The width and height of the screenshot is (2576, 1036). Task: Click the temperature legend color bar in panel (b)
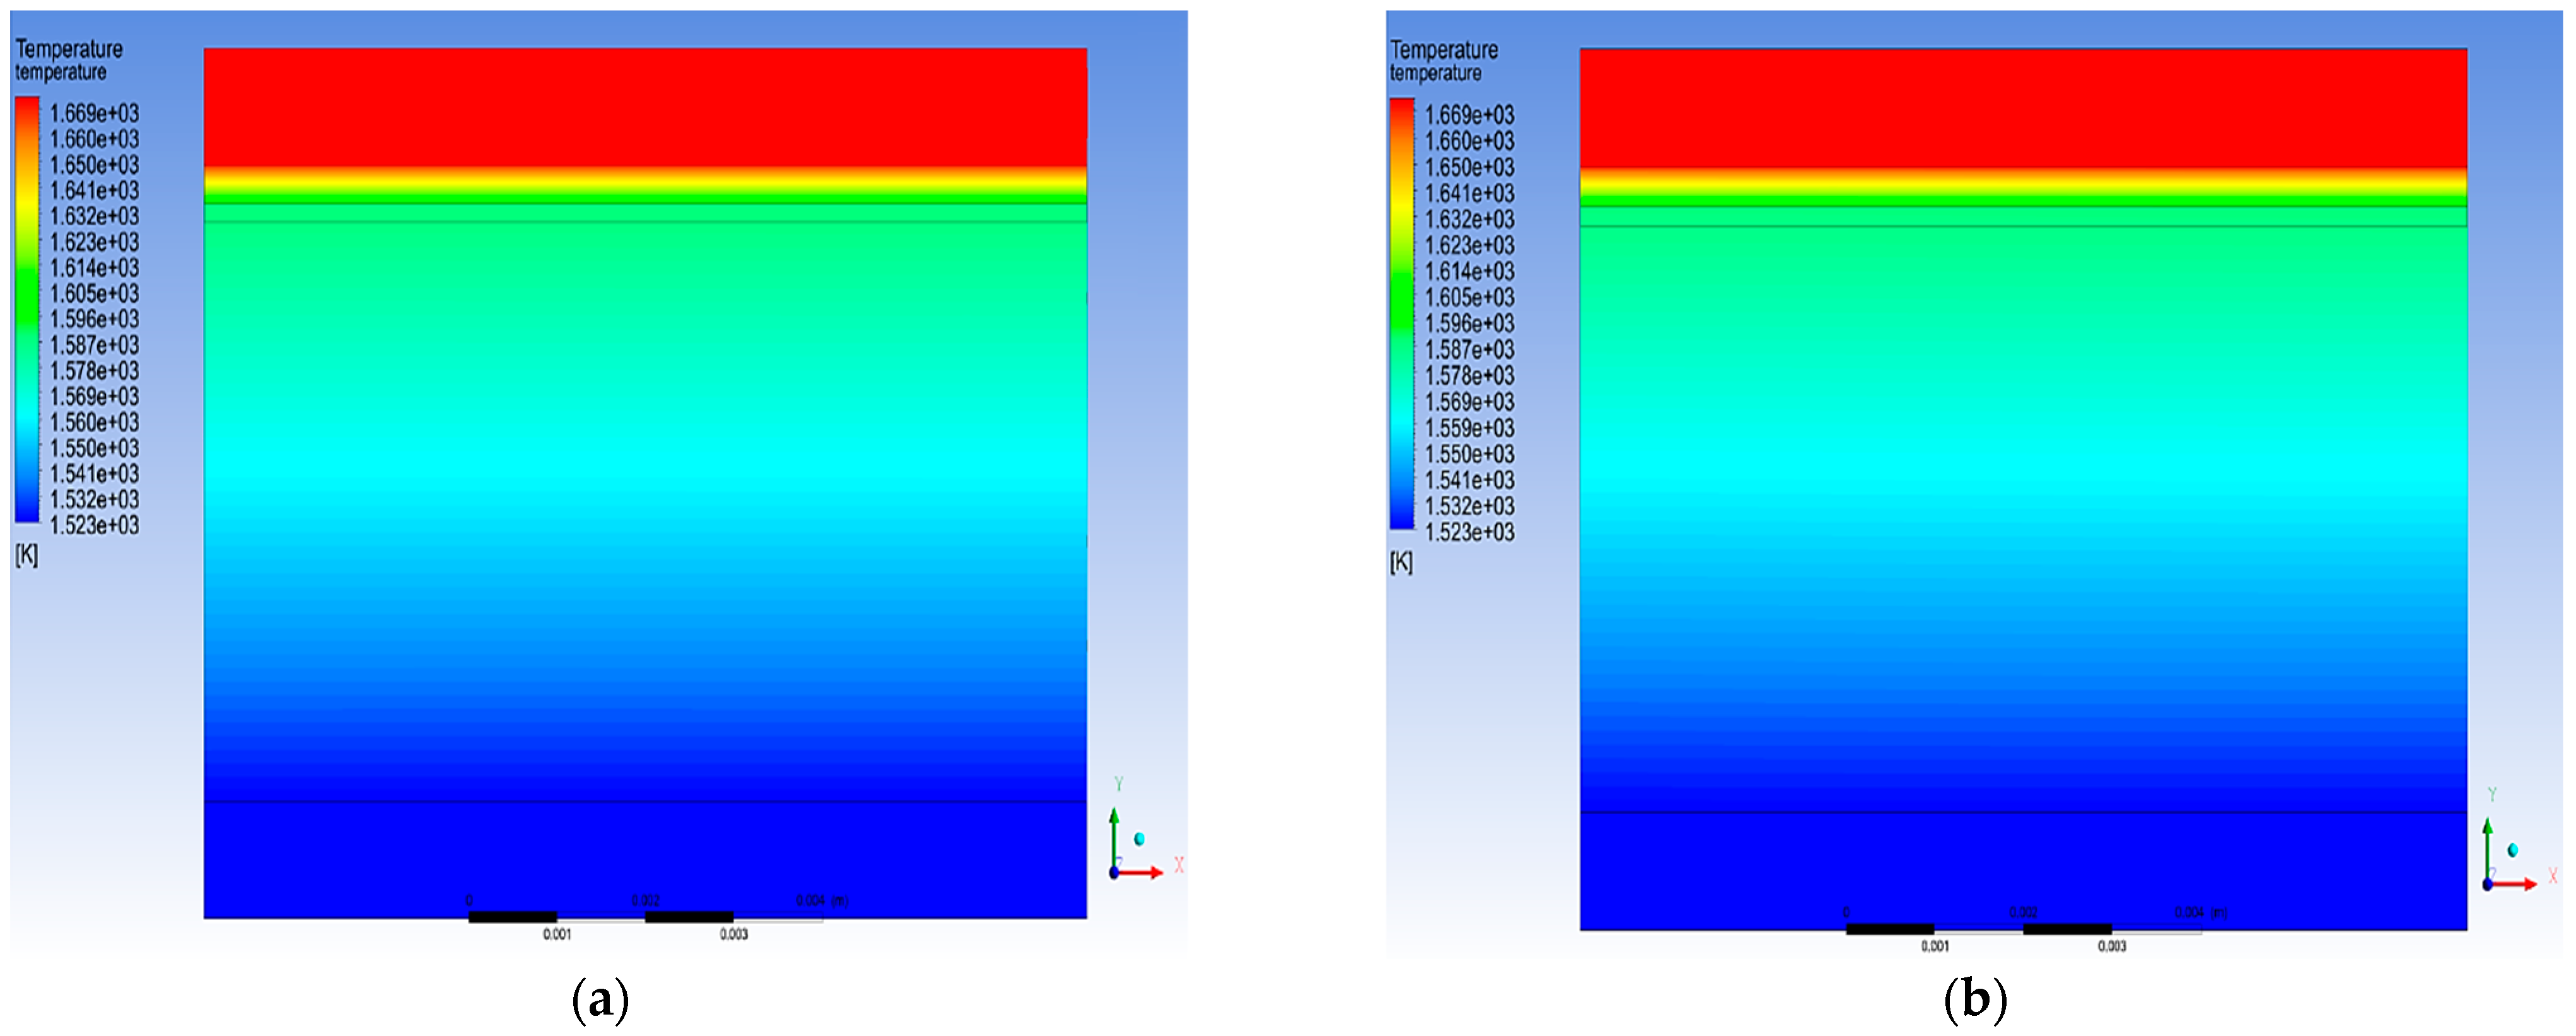tap(1402, 313)
